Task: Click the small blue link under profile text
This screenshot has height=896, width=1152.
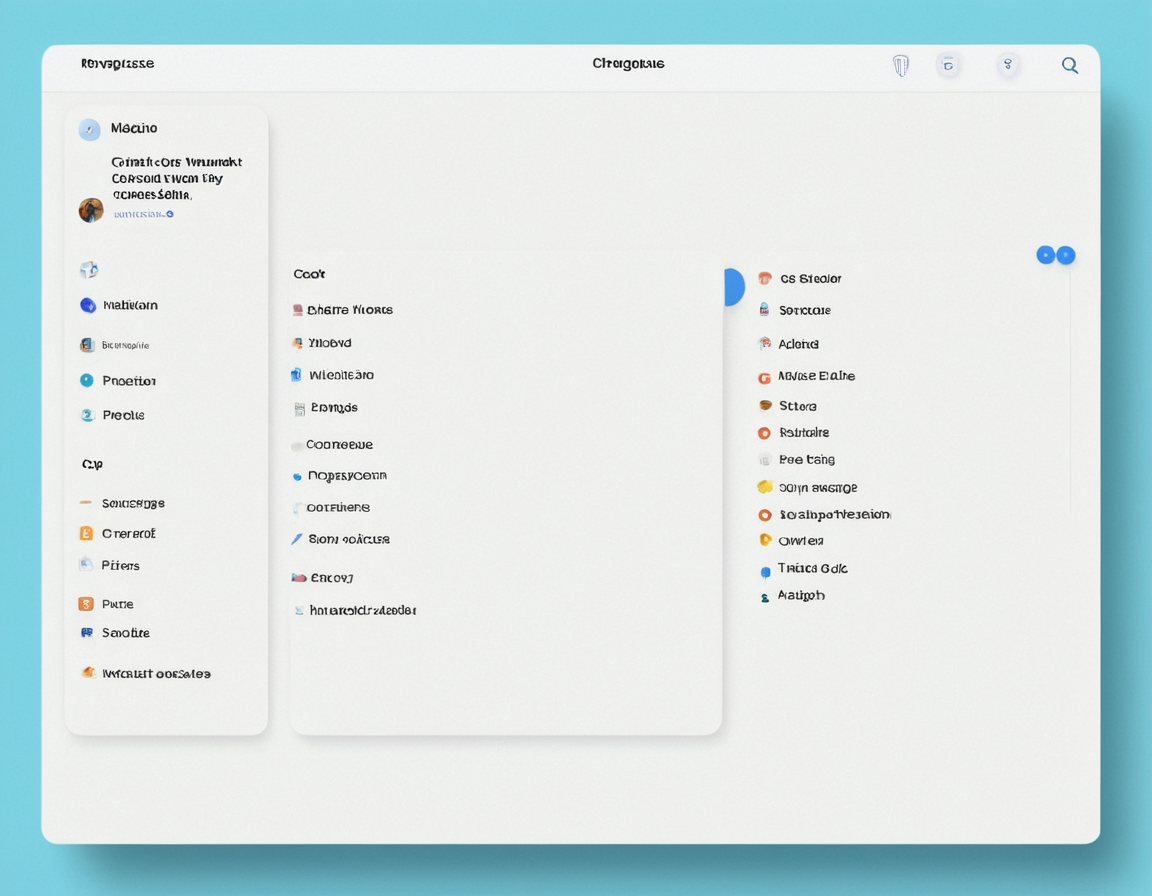Action: [x=143, y=214]
